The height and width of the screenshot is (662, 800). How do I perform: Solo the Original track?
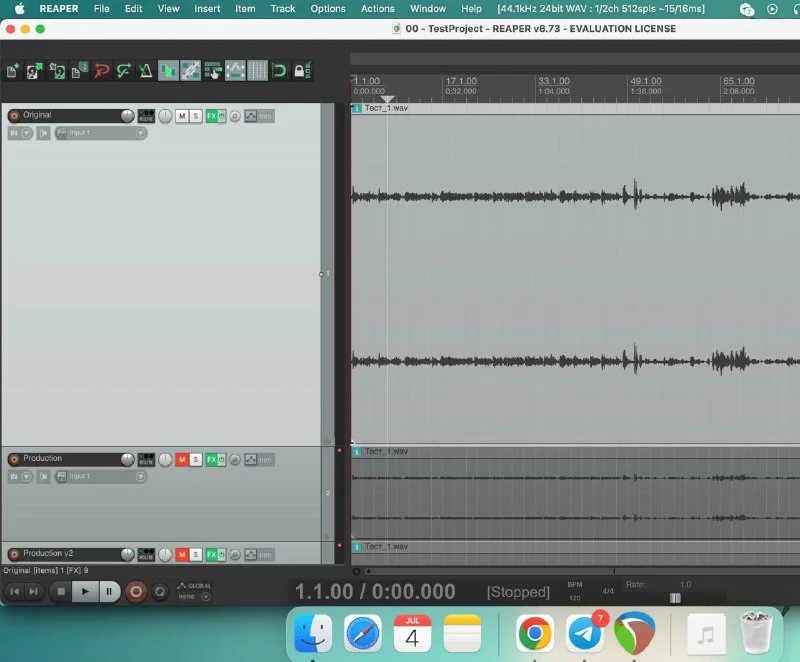[196, 116]
